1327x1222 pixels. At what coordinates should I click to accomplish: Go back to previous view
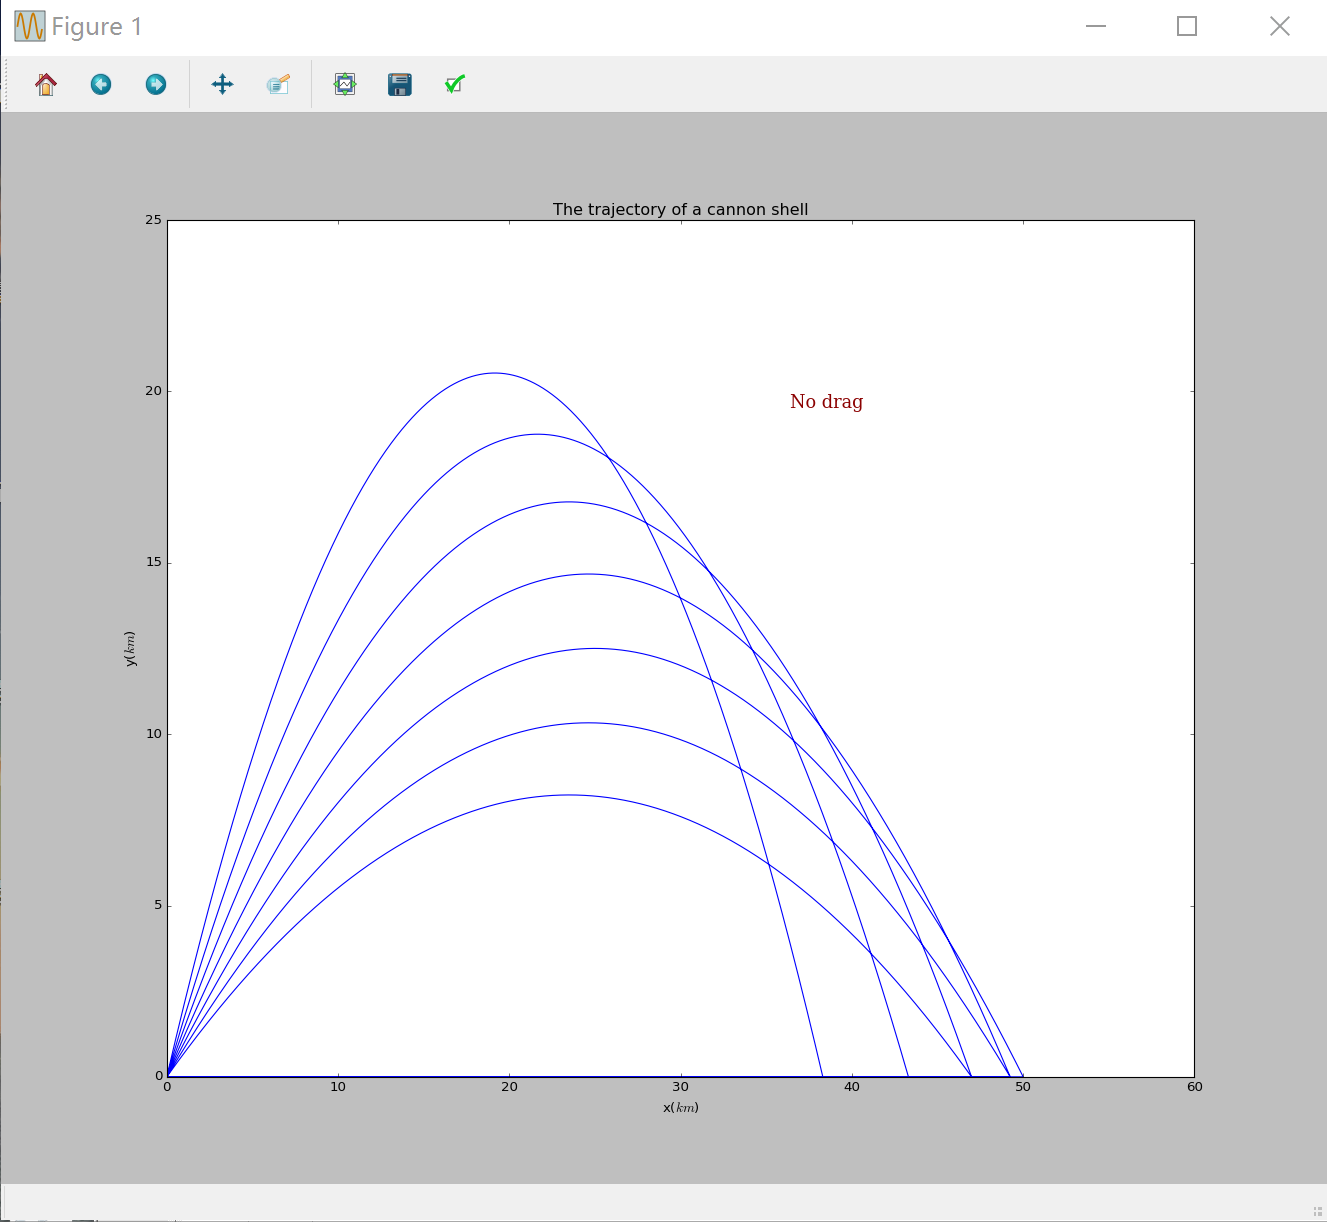101,84
